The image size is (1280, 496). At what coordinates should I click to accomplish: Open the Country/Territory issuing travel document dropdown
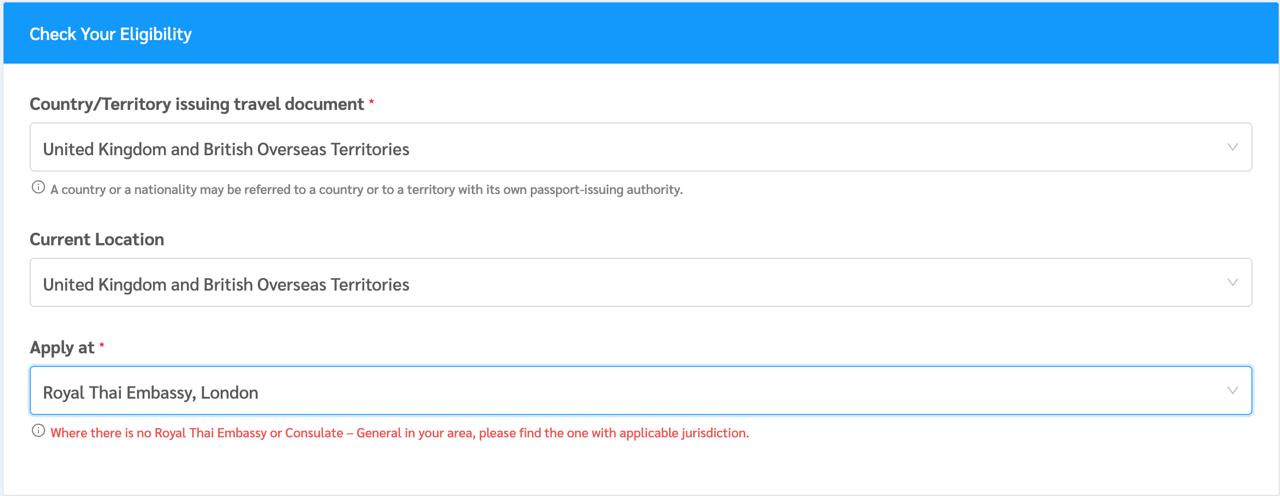640,148
